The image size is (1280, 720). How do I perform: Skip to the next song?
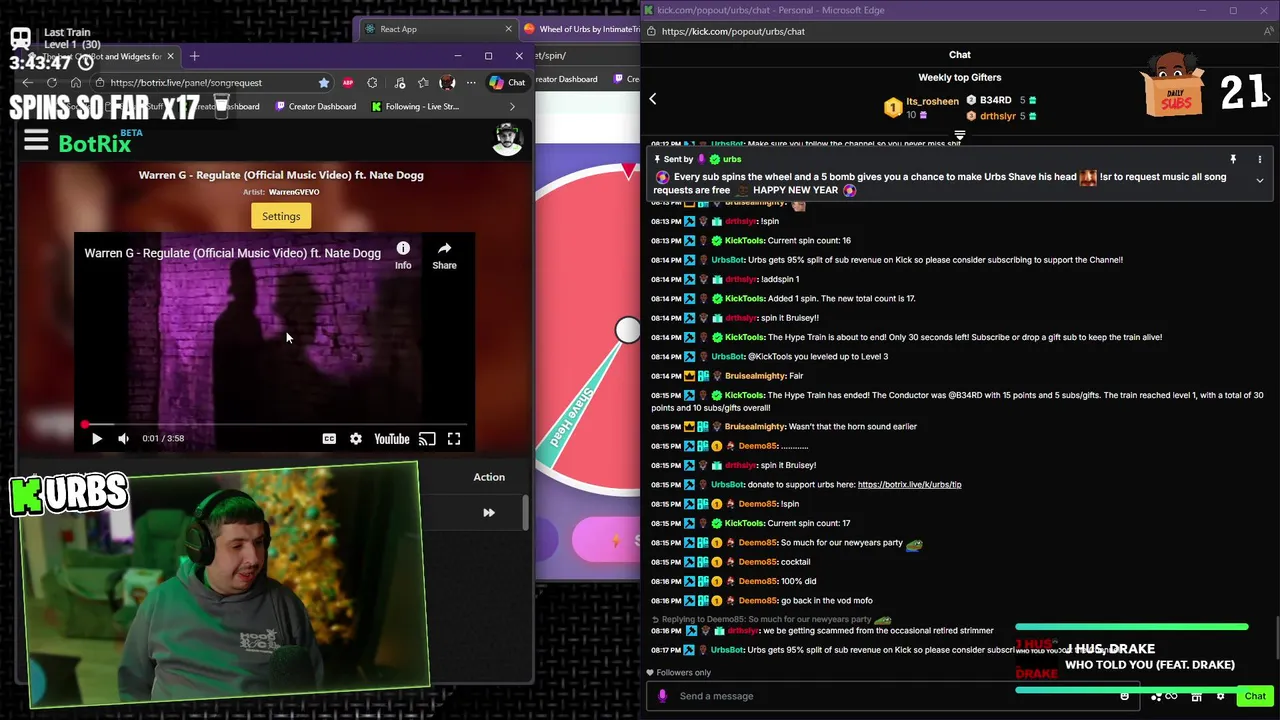tap(489, 513)
